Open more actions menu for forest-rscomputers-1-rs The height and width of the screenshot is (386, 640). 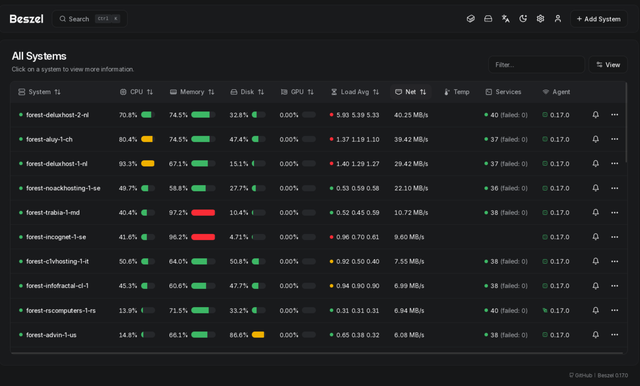point(614,310)
